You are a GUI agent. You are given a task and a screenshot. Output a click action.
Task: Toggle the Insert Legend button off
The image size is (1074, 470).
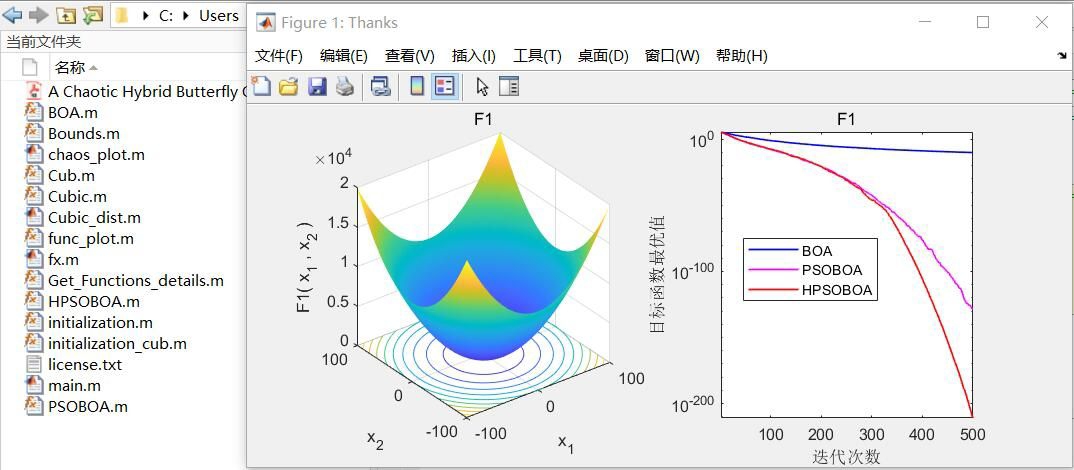pyautogui.click(x=445, y=86)
